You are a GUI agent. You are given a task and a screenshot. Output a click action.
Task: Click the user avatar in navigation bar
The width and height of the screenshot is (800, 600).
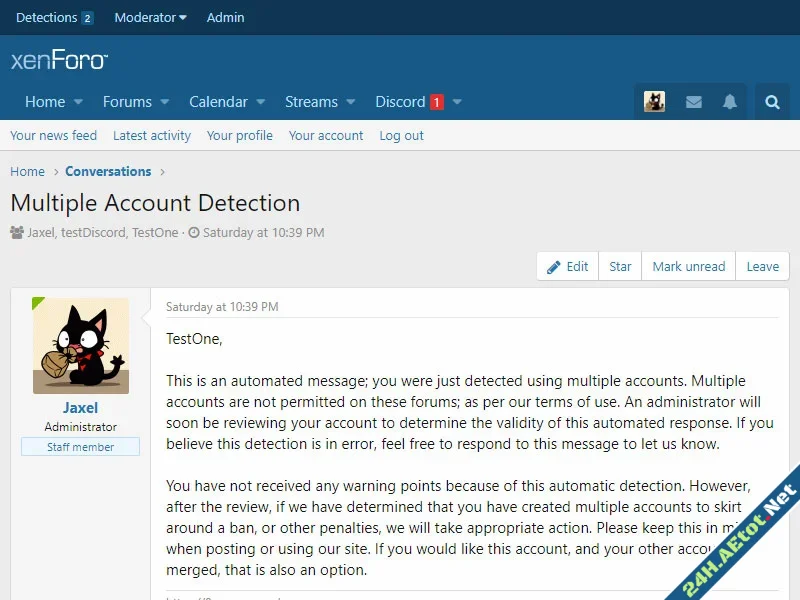(654, 102)
